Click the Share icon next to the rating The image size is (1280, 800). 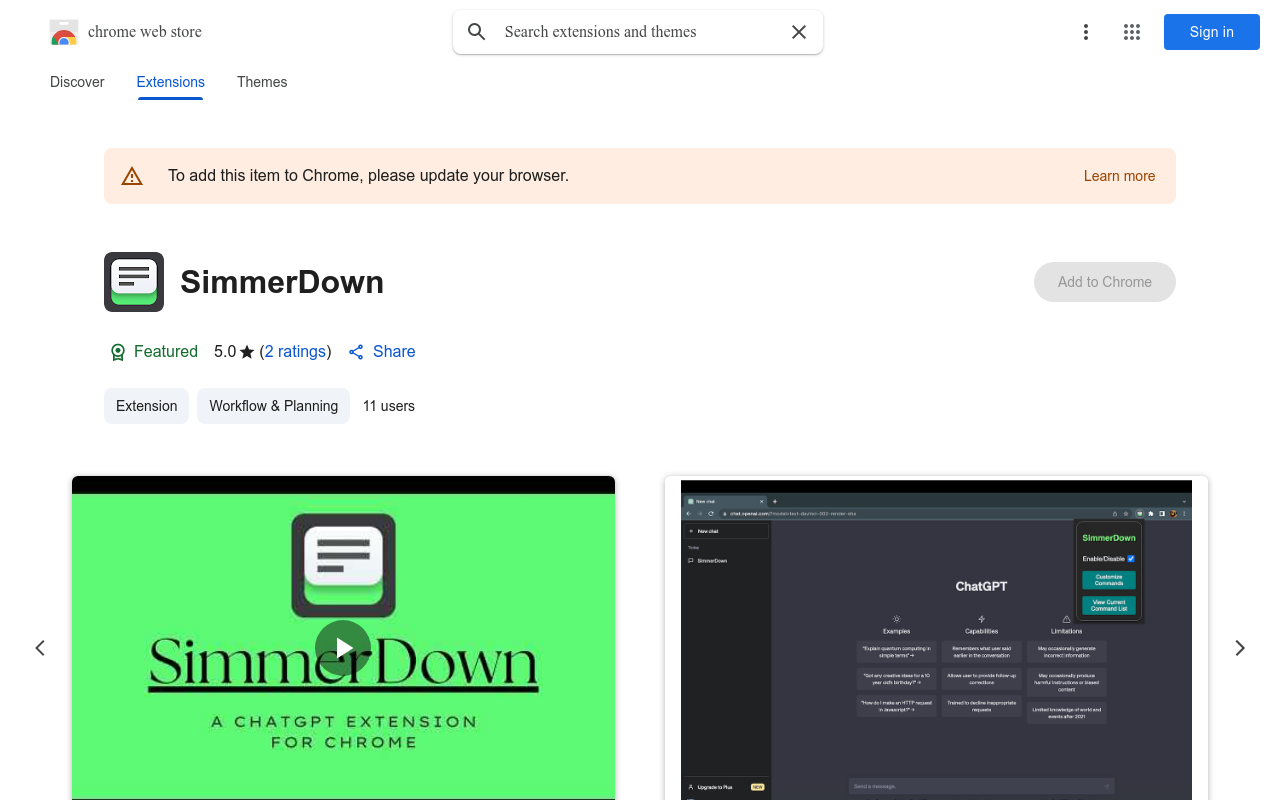click(356, 351)
